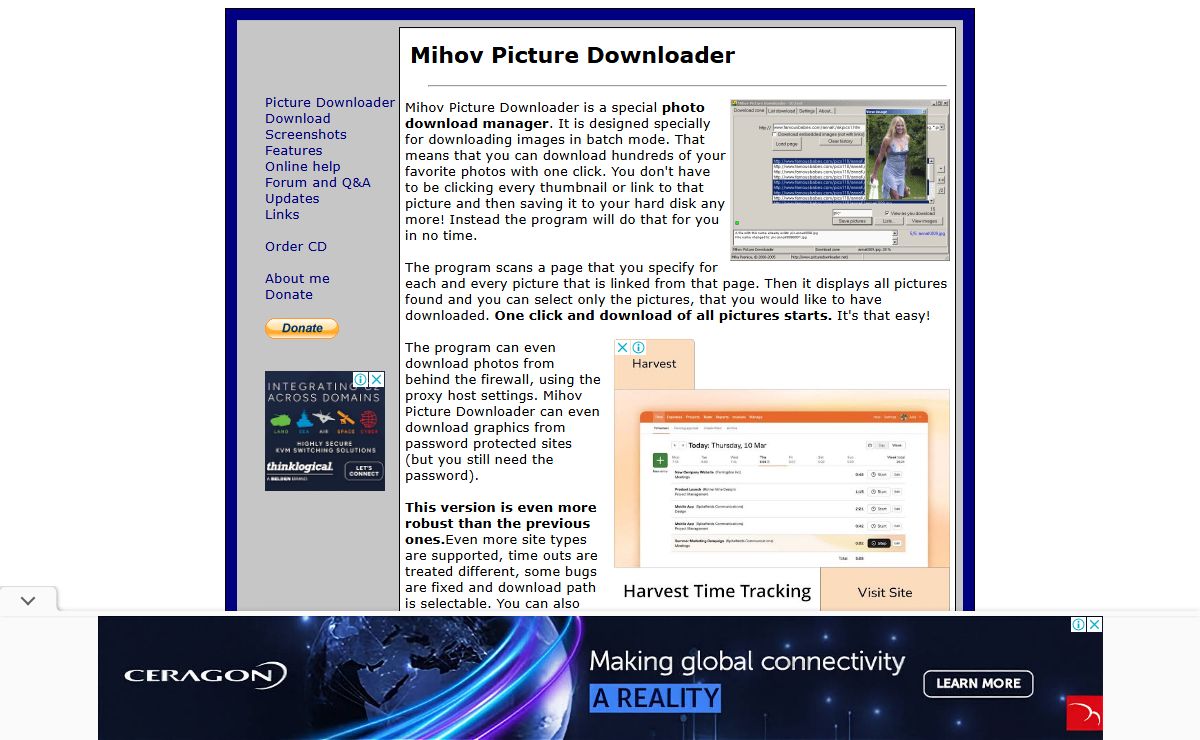Click the Harvest ad title label
The height and width of the screenshot is (740, 1200).
point(654,364)
